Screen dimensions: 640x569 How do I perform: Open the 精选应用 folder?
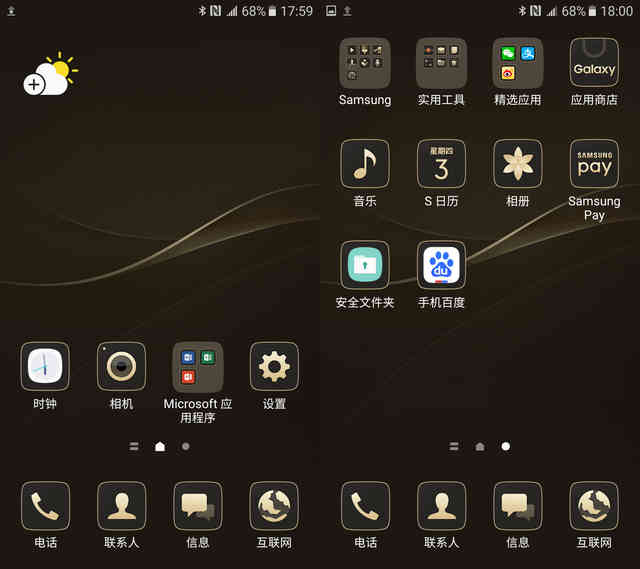(x=518, y=62)
